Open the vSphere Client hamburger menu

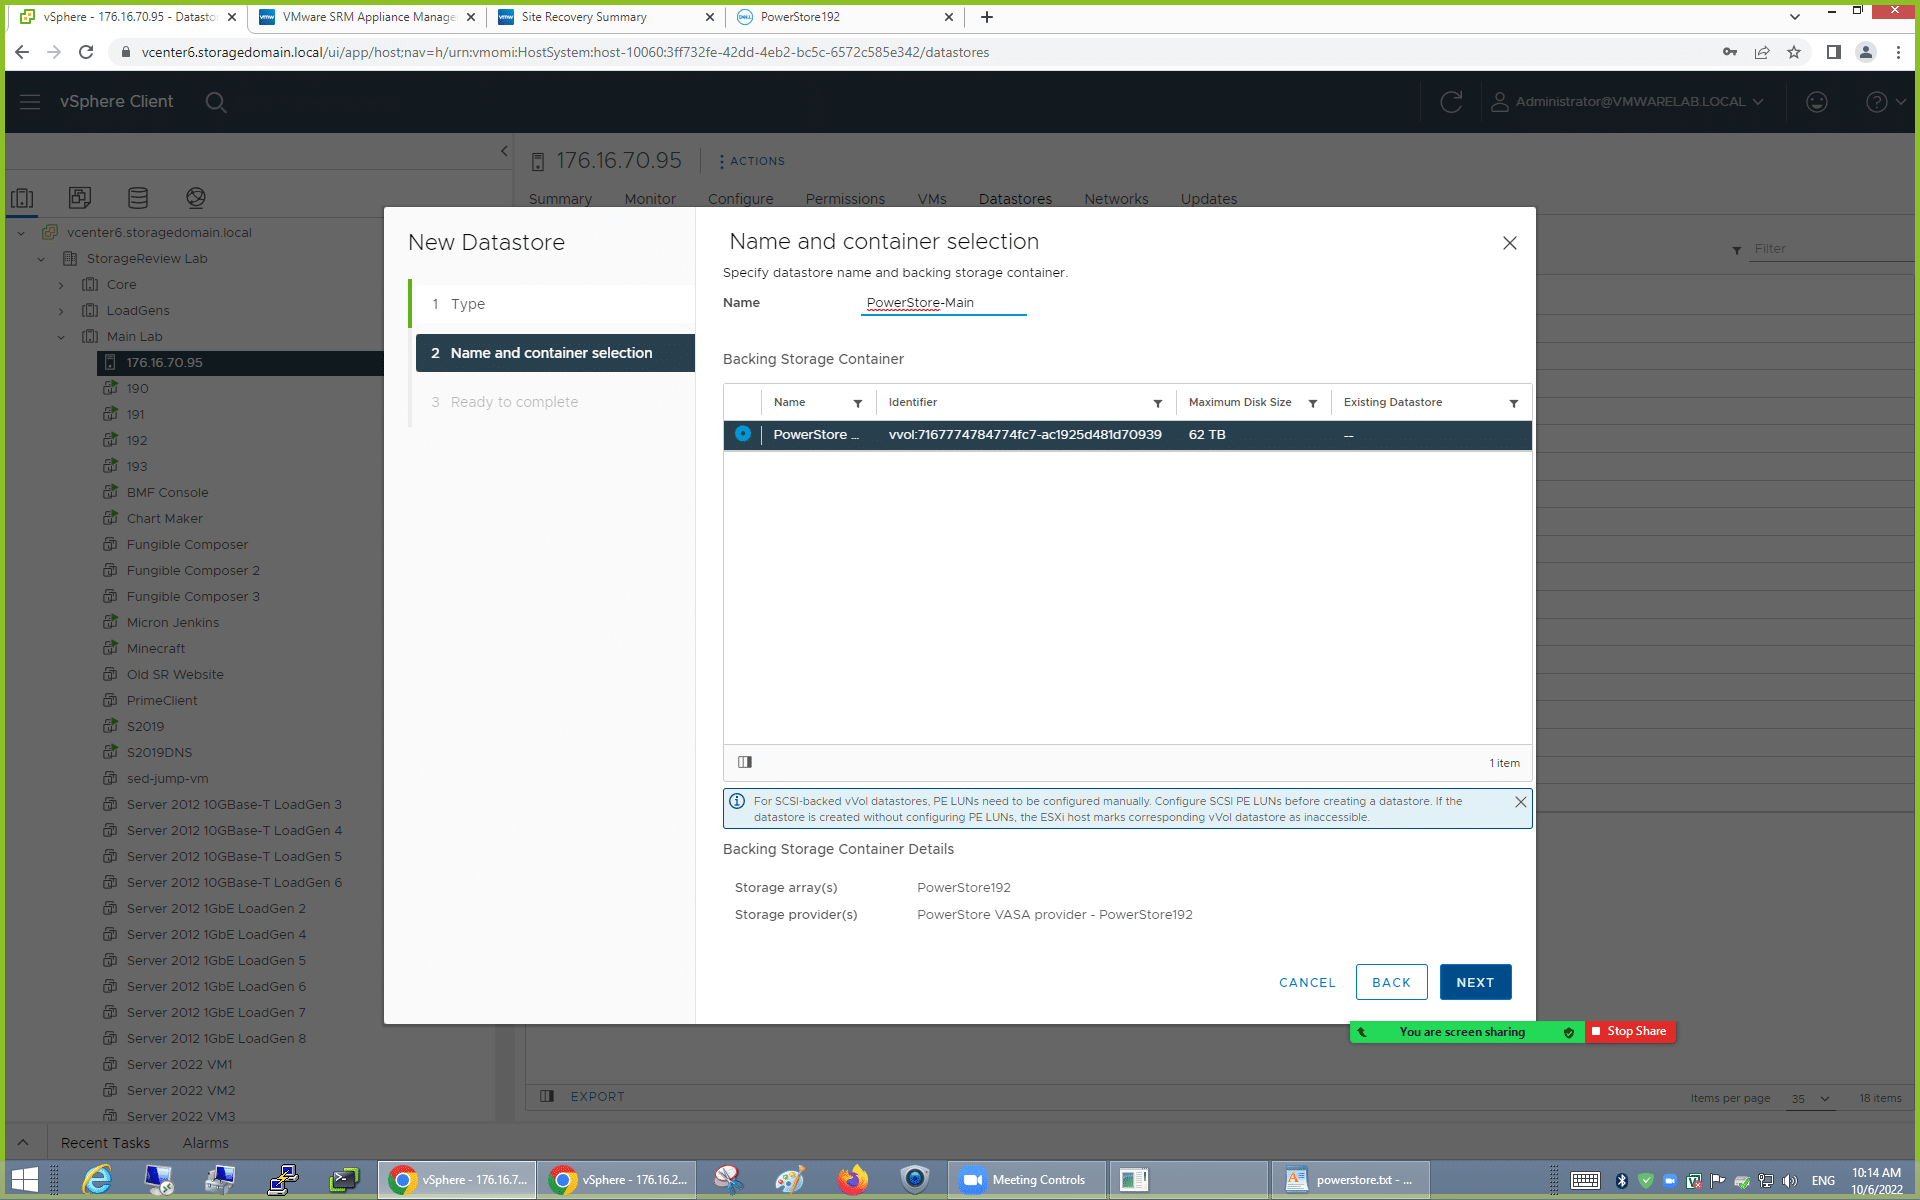coord(30,102)
